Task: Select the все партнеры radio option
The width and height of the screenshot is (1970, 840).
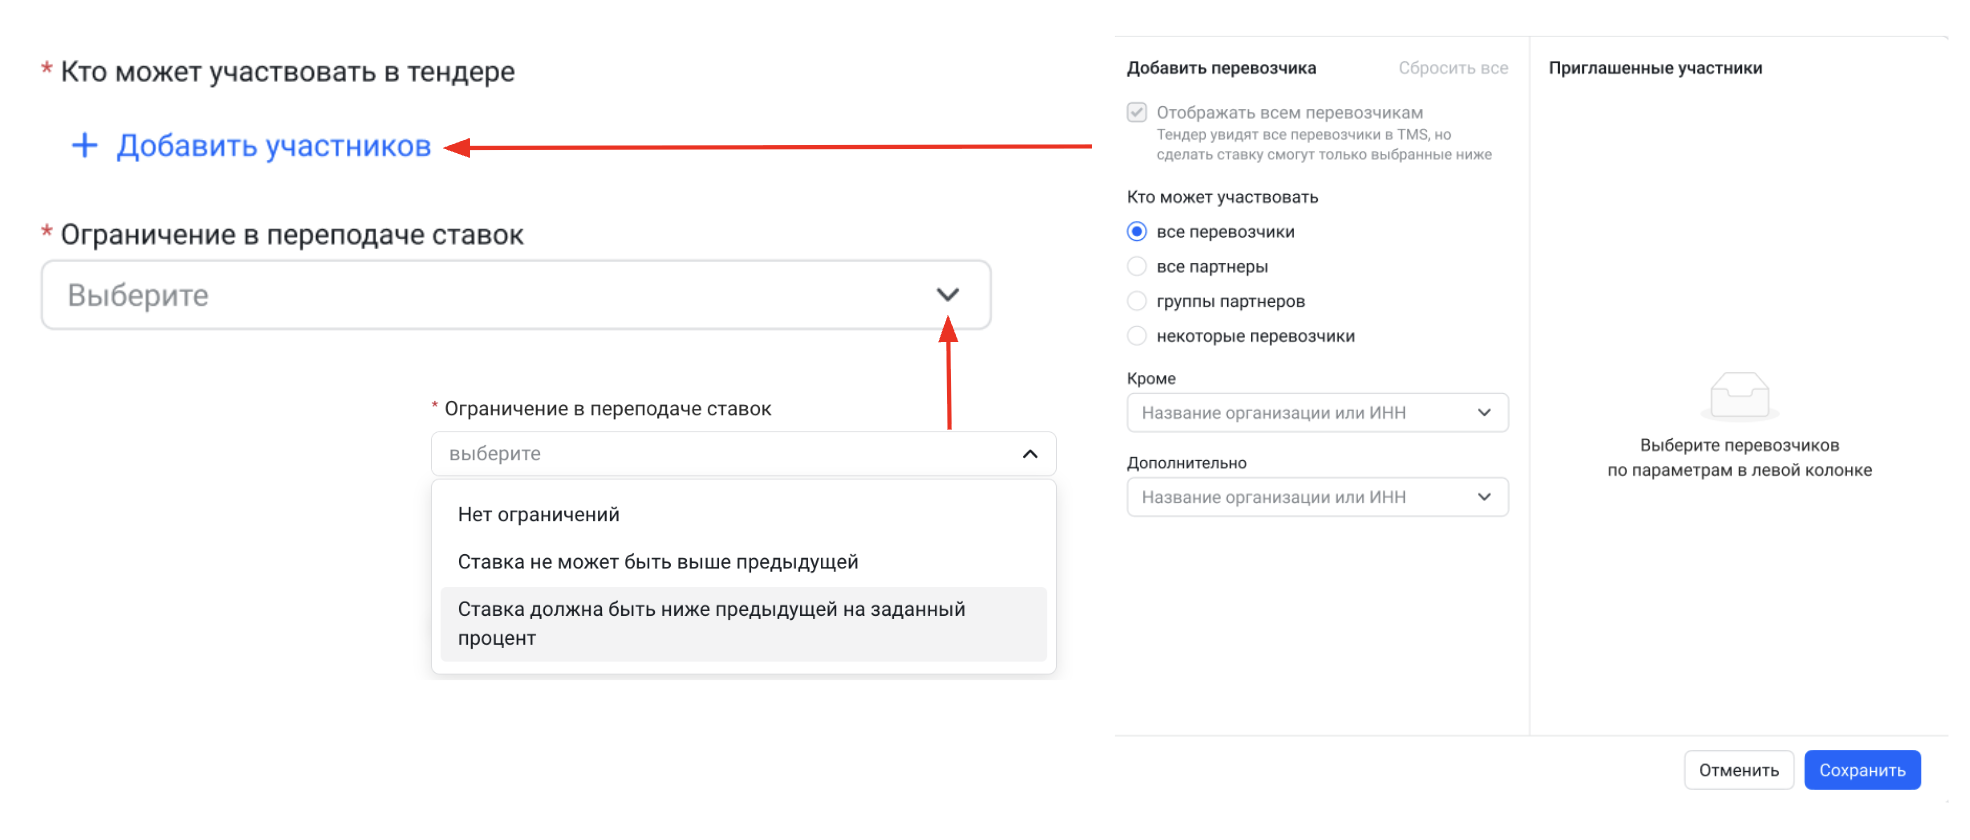Action: [x=1137, y=267]
